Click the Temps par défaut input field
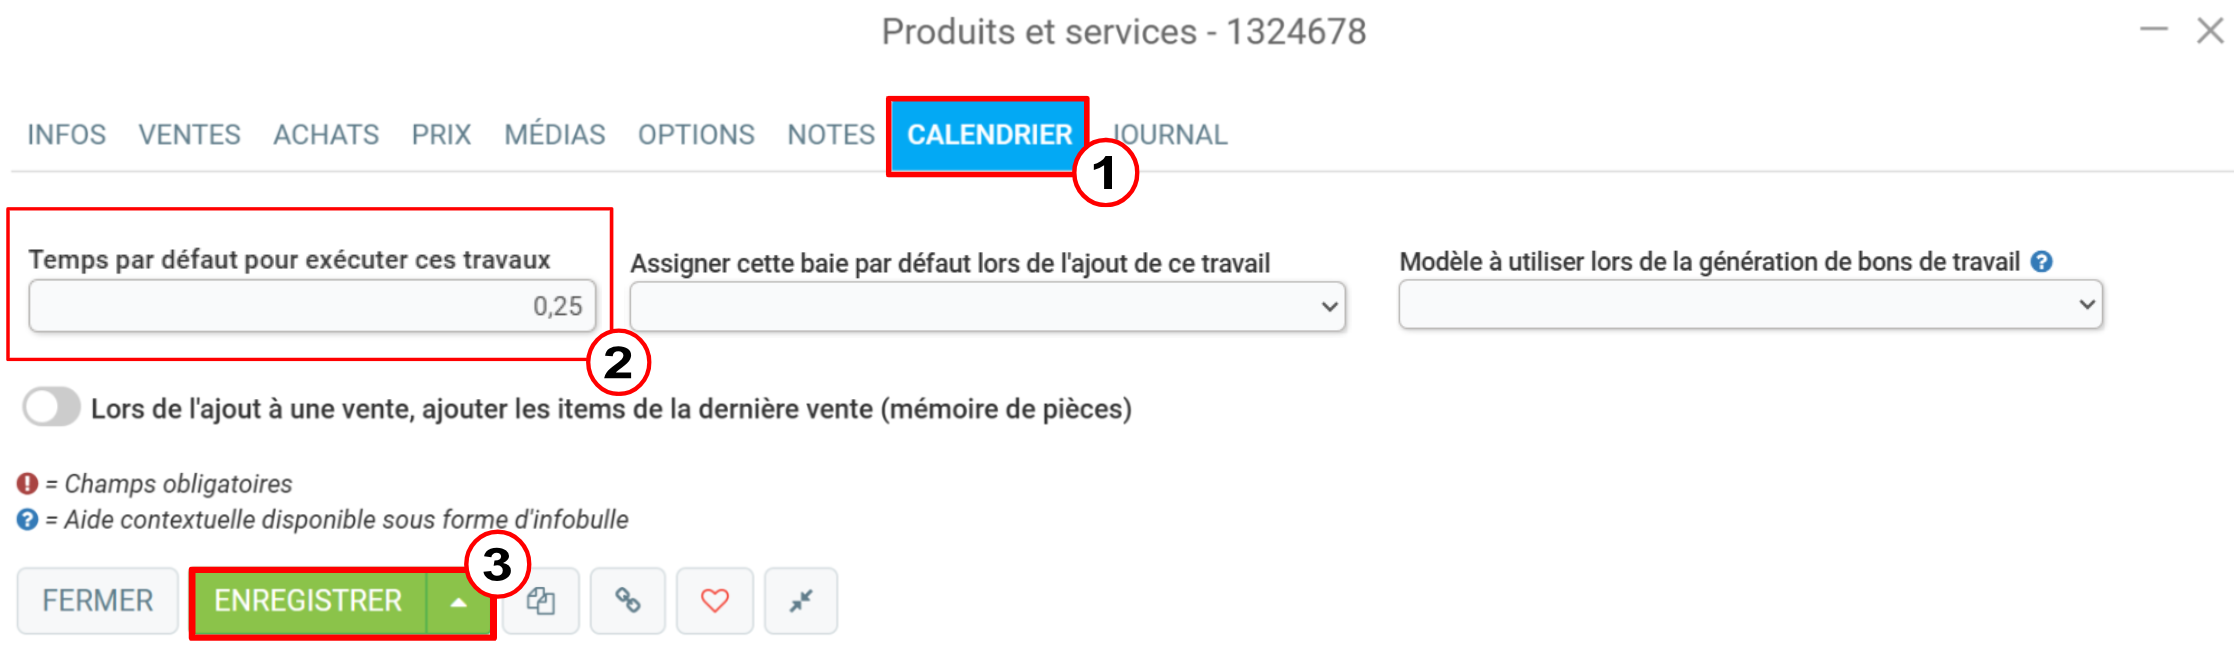 click(x=312, y=306)
